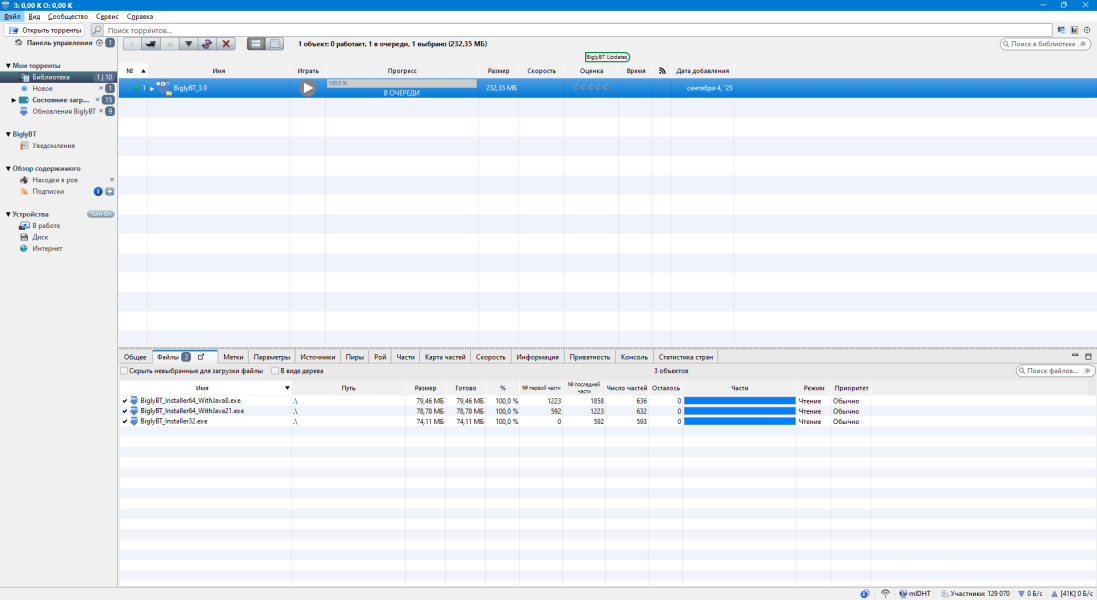Check the 'В виде дерева' checkbox

tap(274, 371)
